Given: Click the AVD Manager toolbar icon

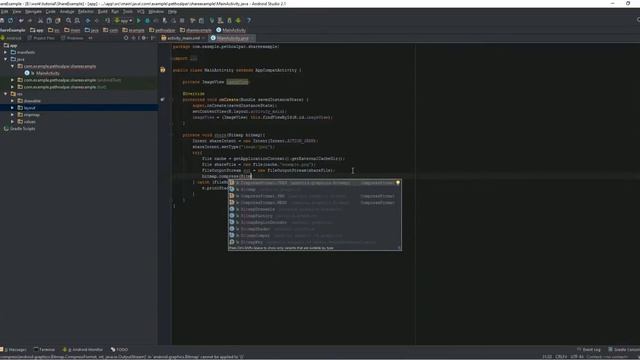Looking at the screenshot, I should pos(220,20).
